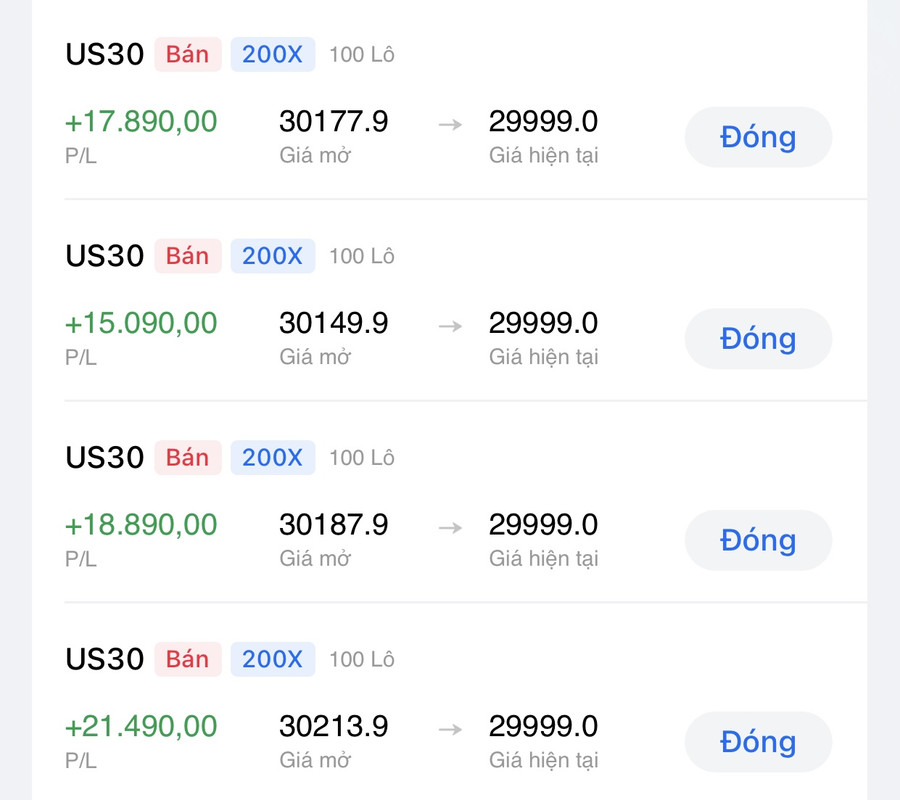The height and width of the screenshot is (800, 900).
Task: Click the arrow icon after 30177.9
Action: pos(450,123)
